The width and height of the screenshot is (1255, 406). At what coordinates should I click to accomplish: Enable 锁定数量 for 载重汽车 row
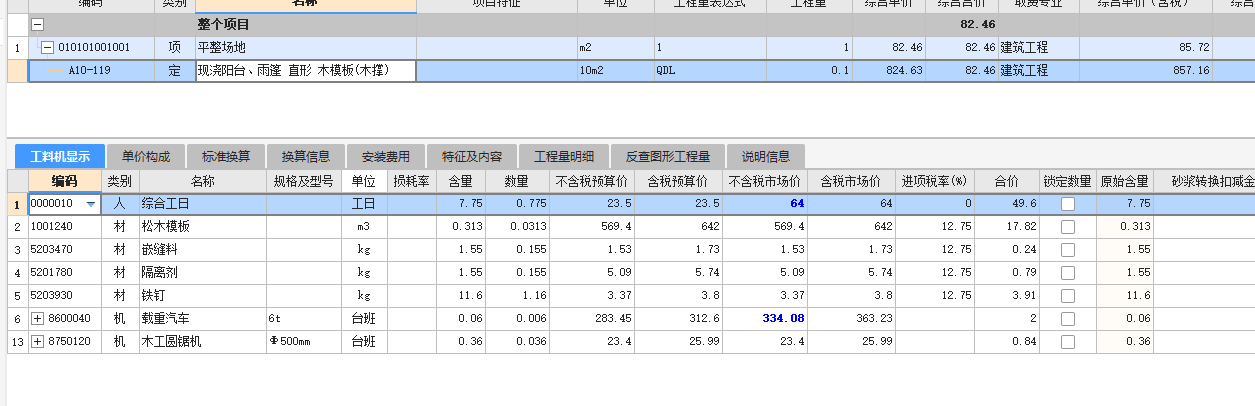tap(1068, 318)
